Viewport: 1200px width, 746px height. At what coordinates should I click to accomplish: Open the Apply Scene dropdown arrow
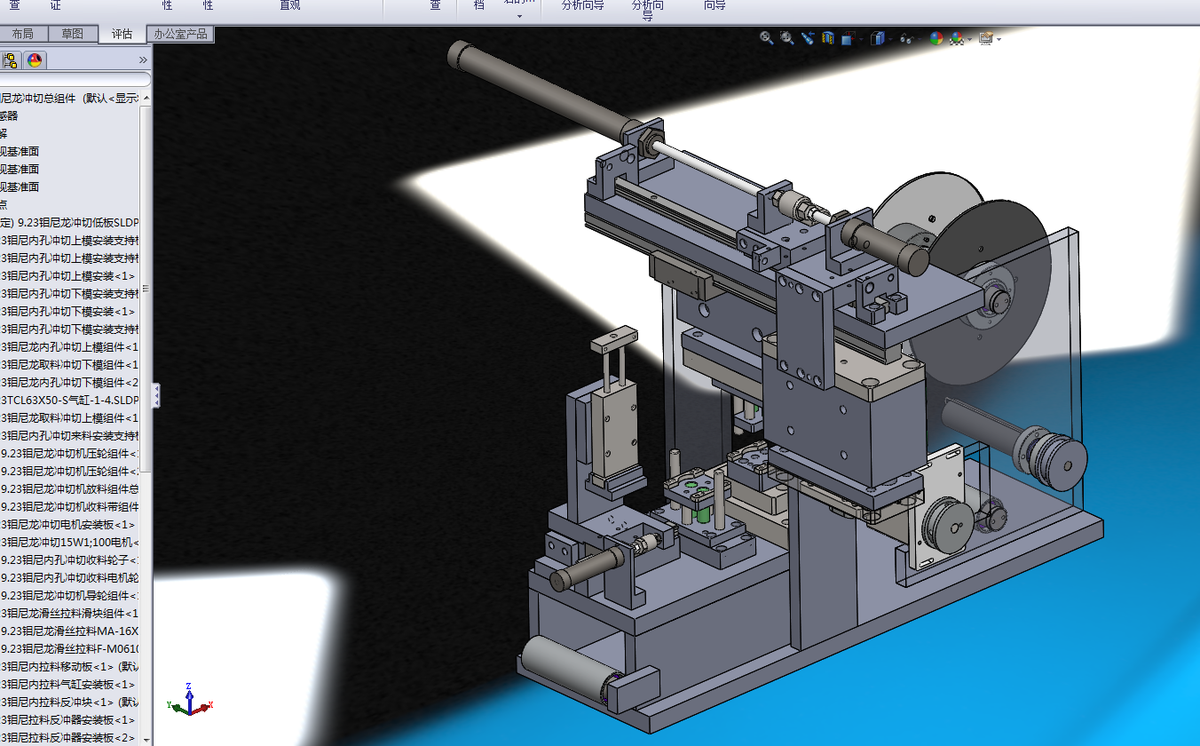click(x=970, y=39)
